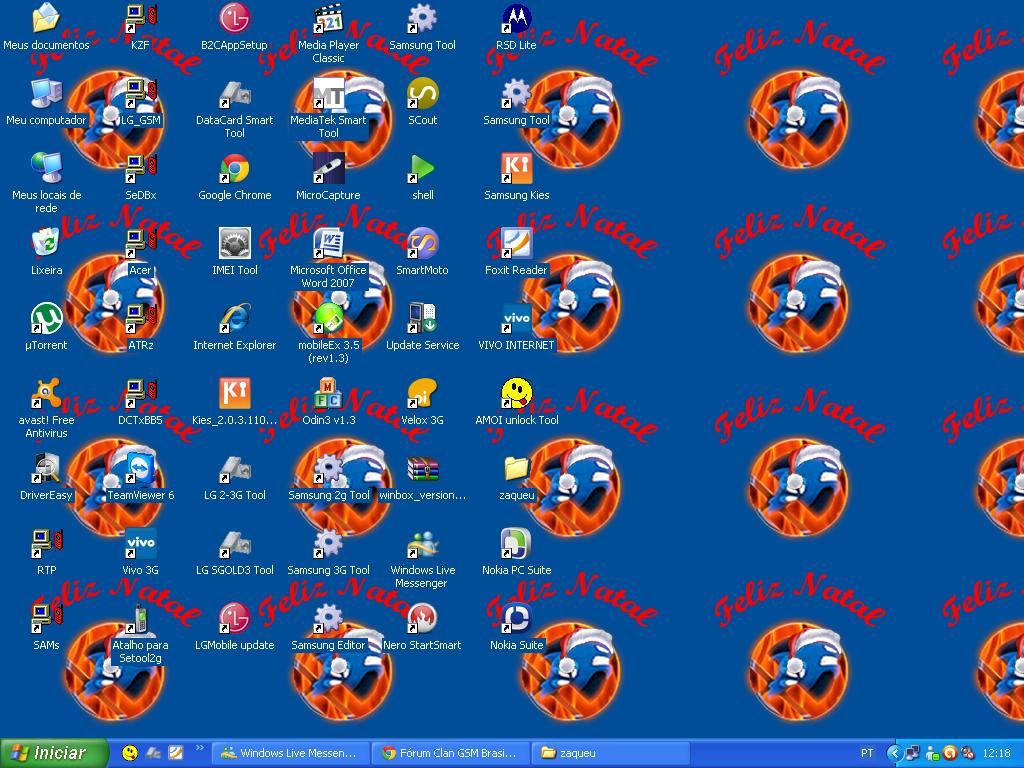Open the Nokia Suite shortcut
This screenshot has height=768, width=1024.
pyautogui.click(x=517, y=620)
